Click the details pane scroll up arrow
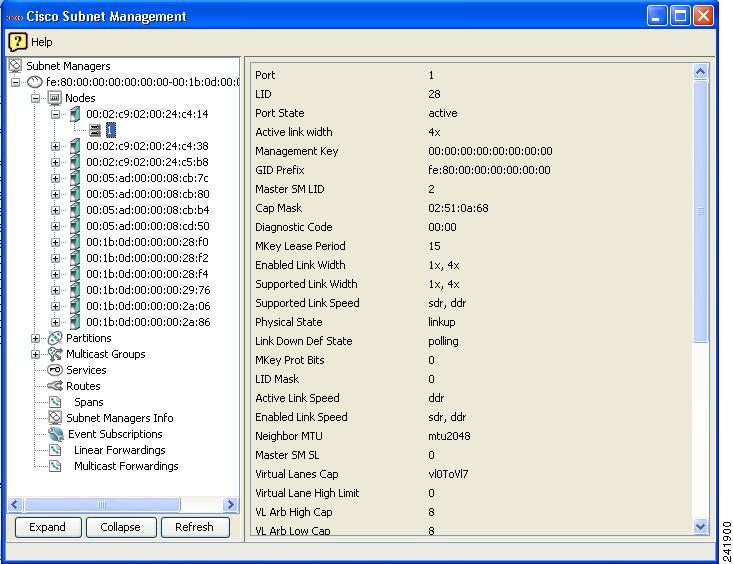 [x=700, y=71]
